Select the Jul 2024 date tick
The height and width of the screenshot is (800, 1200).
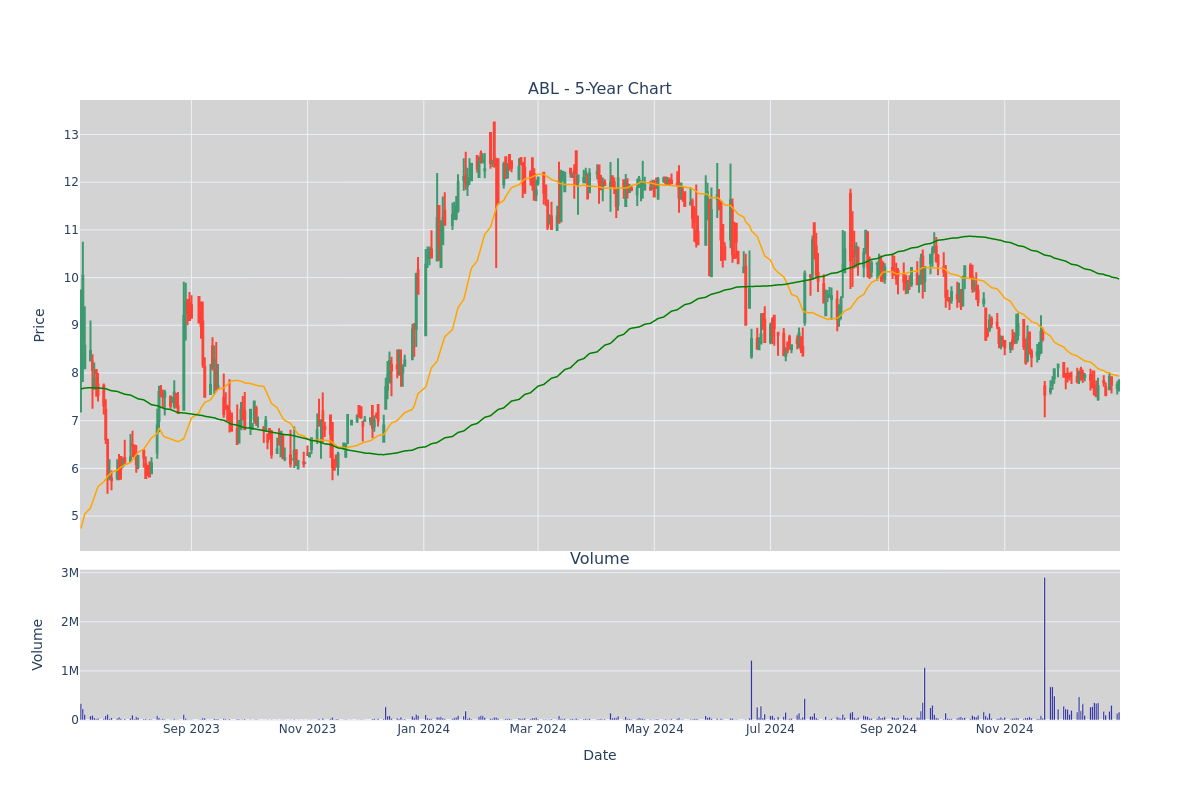[x=770, y=729]
